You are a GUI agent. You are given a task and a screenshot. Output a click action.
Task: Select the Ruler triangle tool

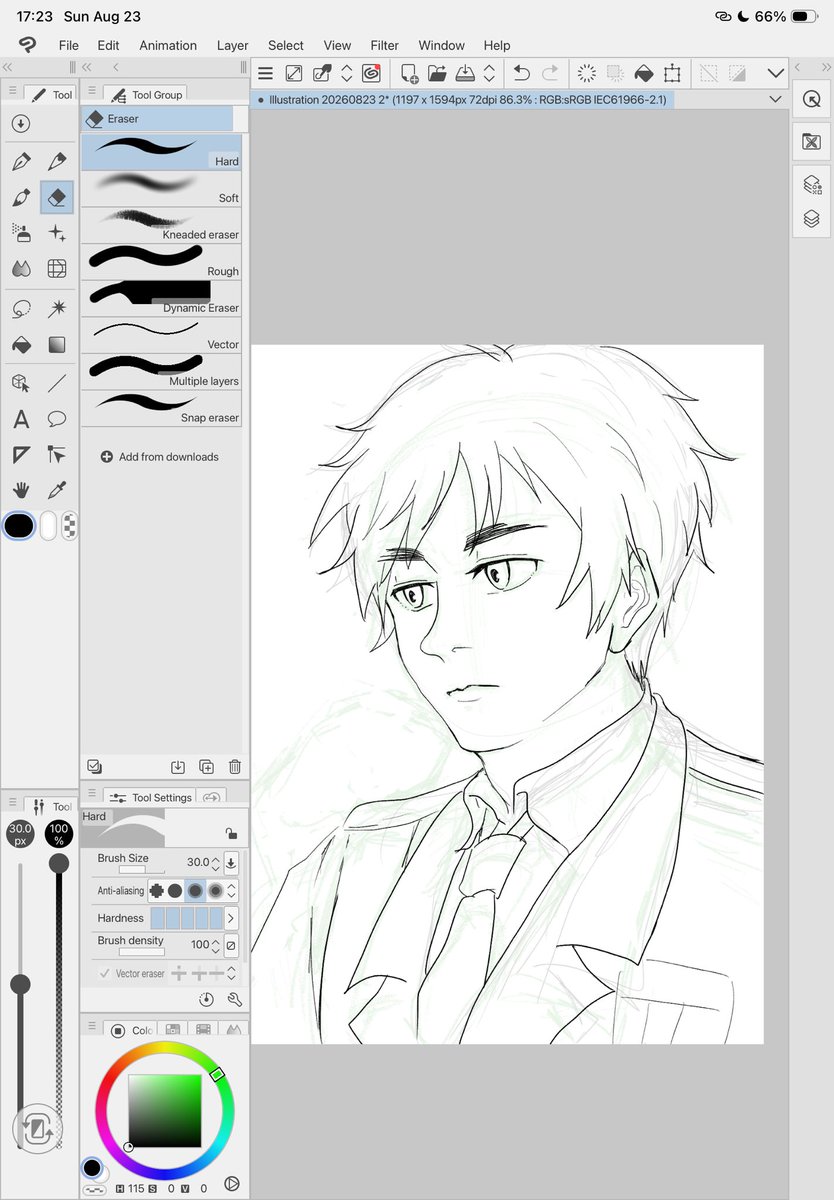21,455
